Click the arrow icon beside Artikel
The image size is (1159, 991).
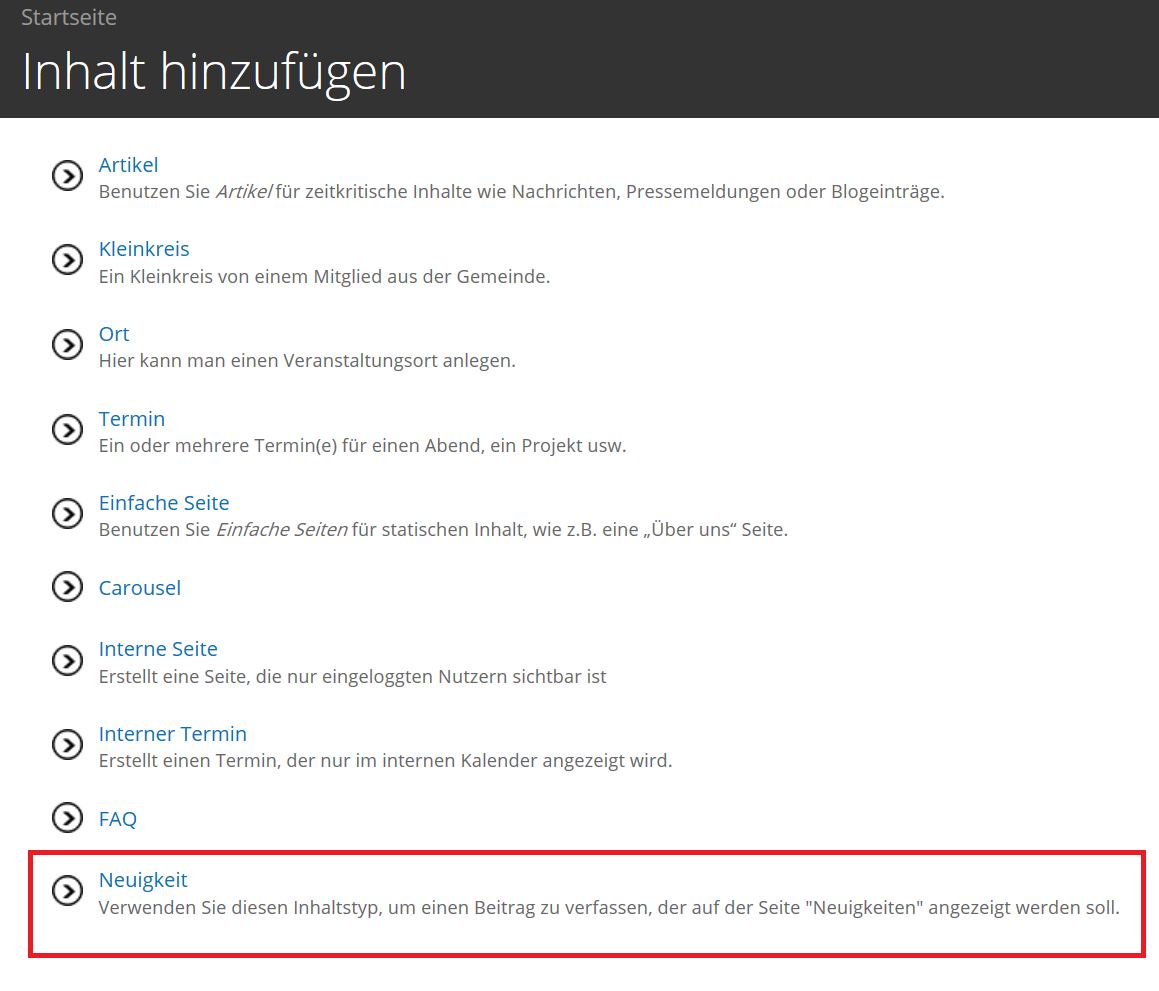pyautogui.click(x=67, y=176)
